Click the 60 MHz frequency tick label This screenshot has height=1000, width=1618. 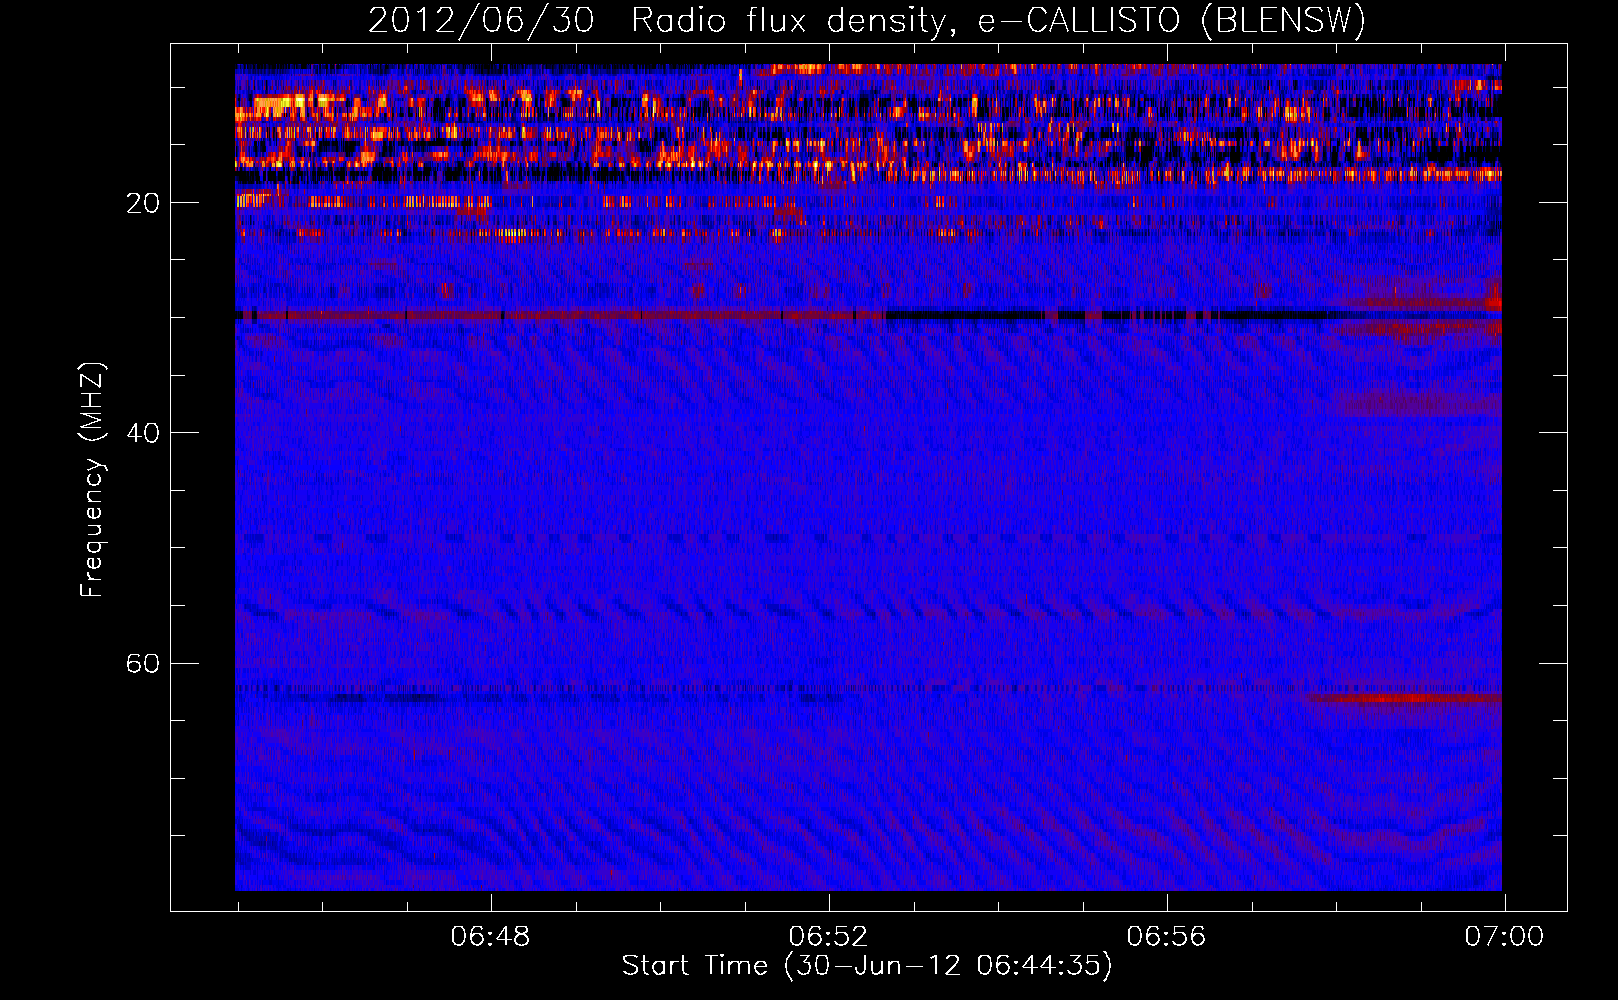[143, 664]
